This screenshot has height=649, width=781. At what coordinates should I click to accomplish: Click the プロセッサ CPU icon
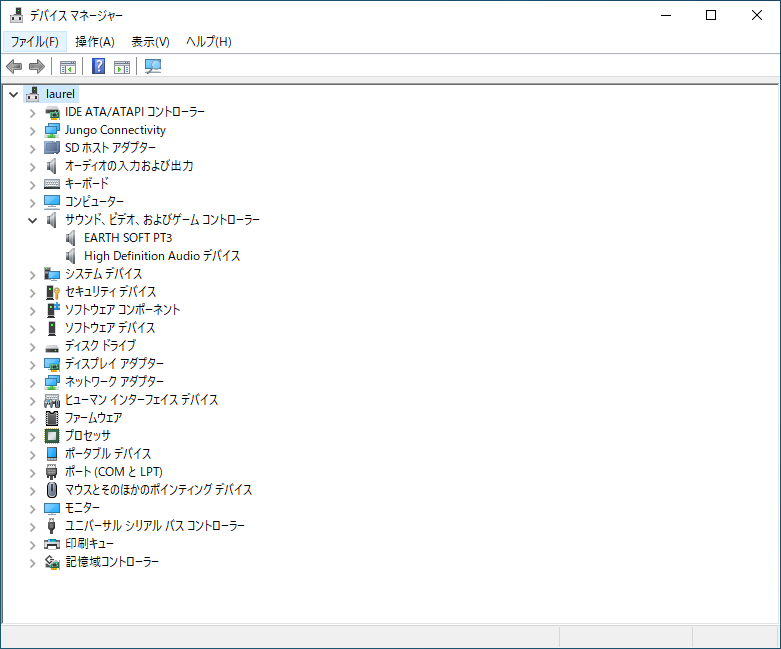[x=52, y=436]
